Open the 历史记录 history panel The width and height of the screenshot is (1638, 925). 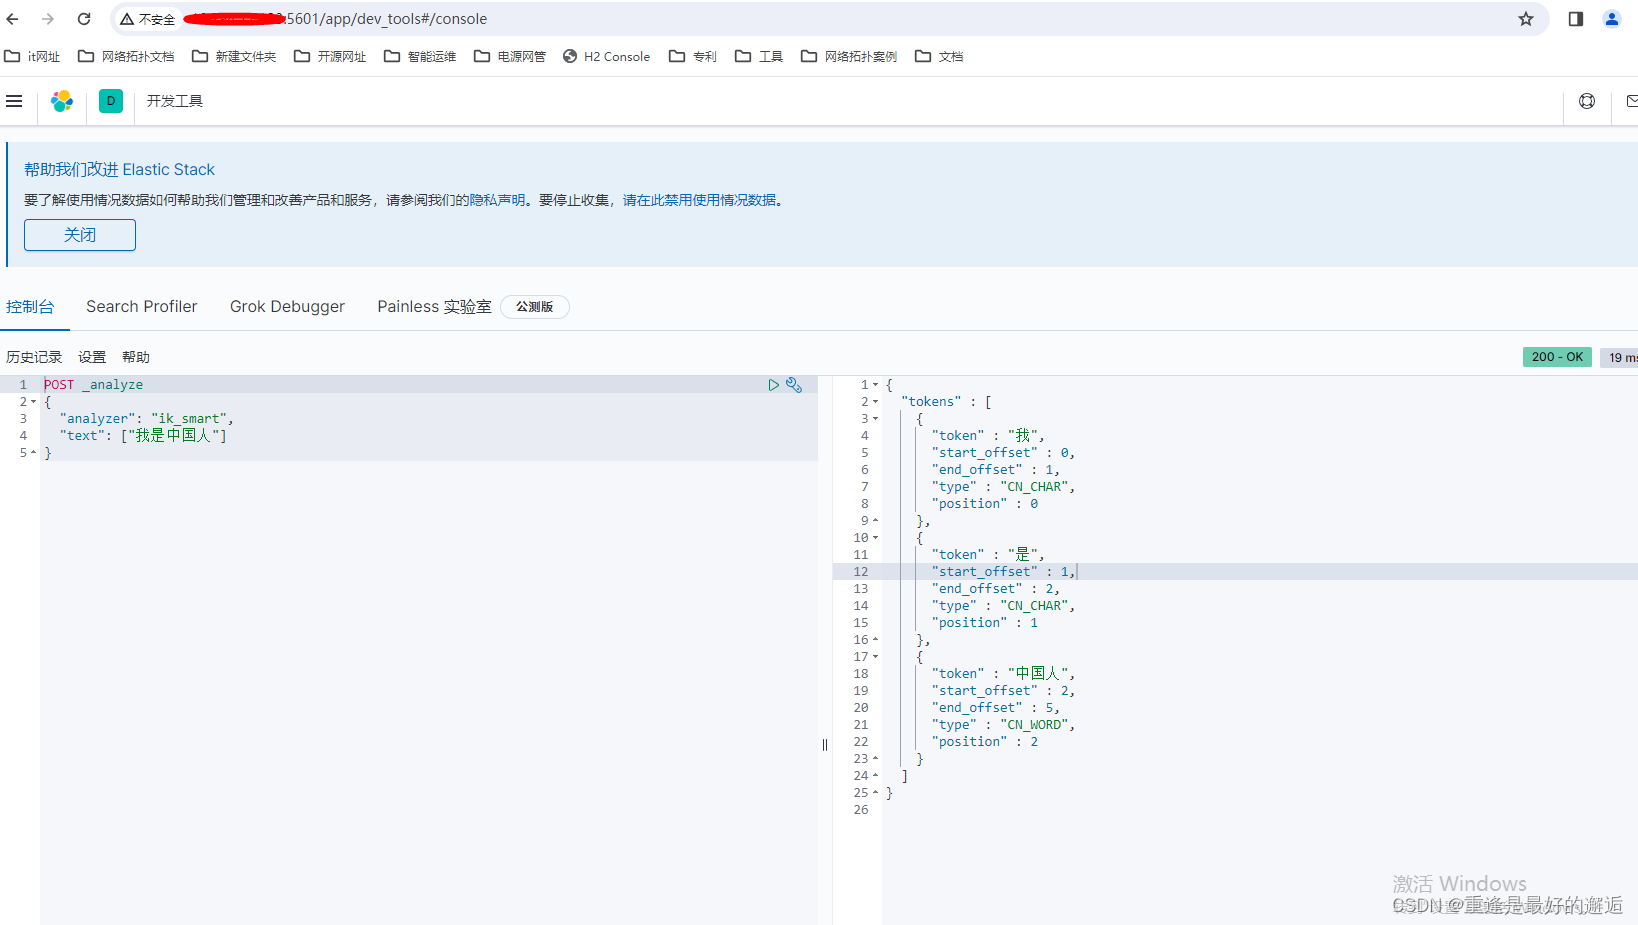point(33,356)
